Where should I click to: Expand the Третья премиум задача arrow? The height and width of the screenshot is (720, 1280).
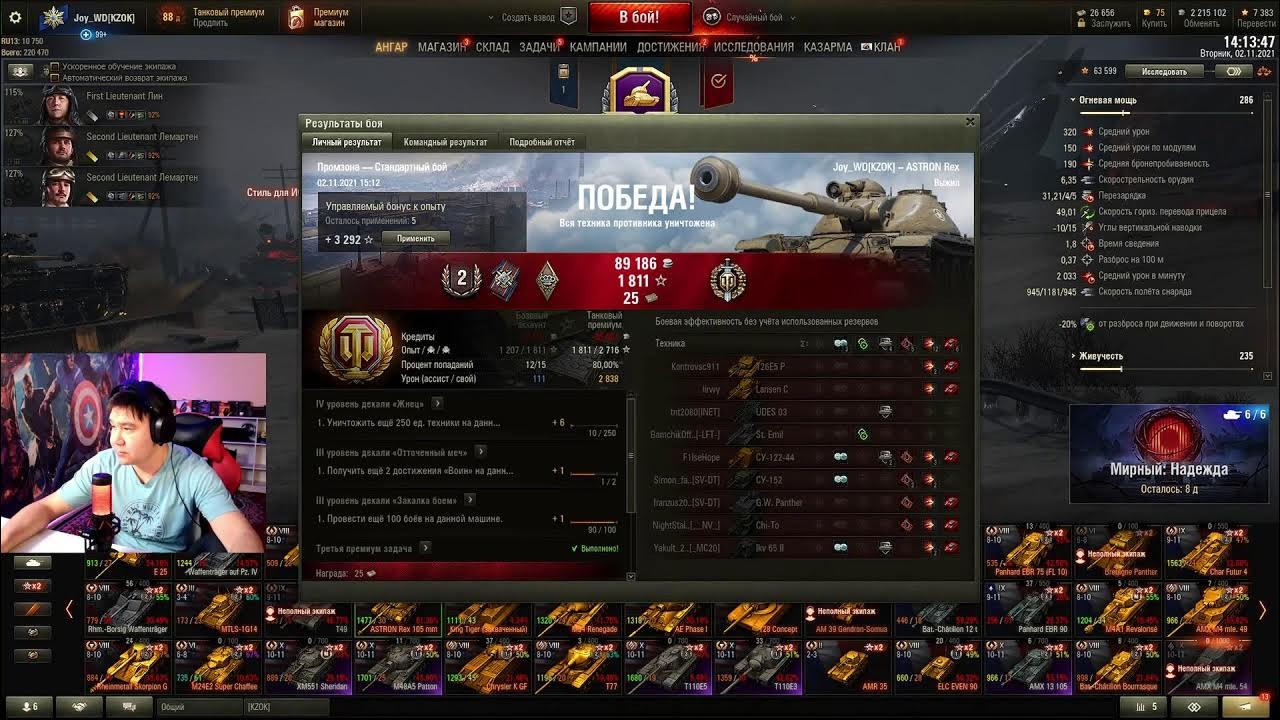coord(425,548)
